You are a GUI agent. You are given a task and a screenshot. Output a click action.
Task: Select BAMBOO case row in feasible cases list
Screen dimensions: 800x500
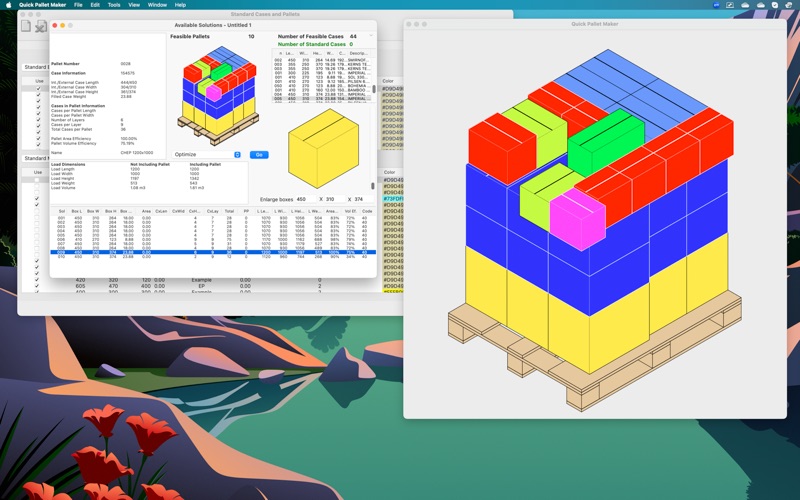321,90
